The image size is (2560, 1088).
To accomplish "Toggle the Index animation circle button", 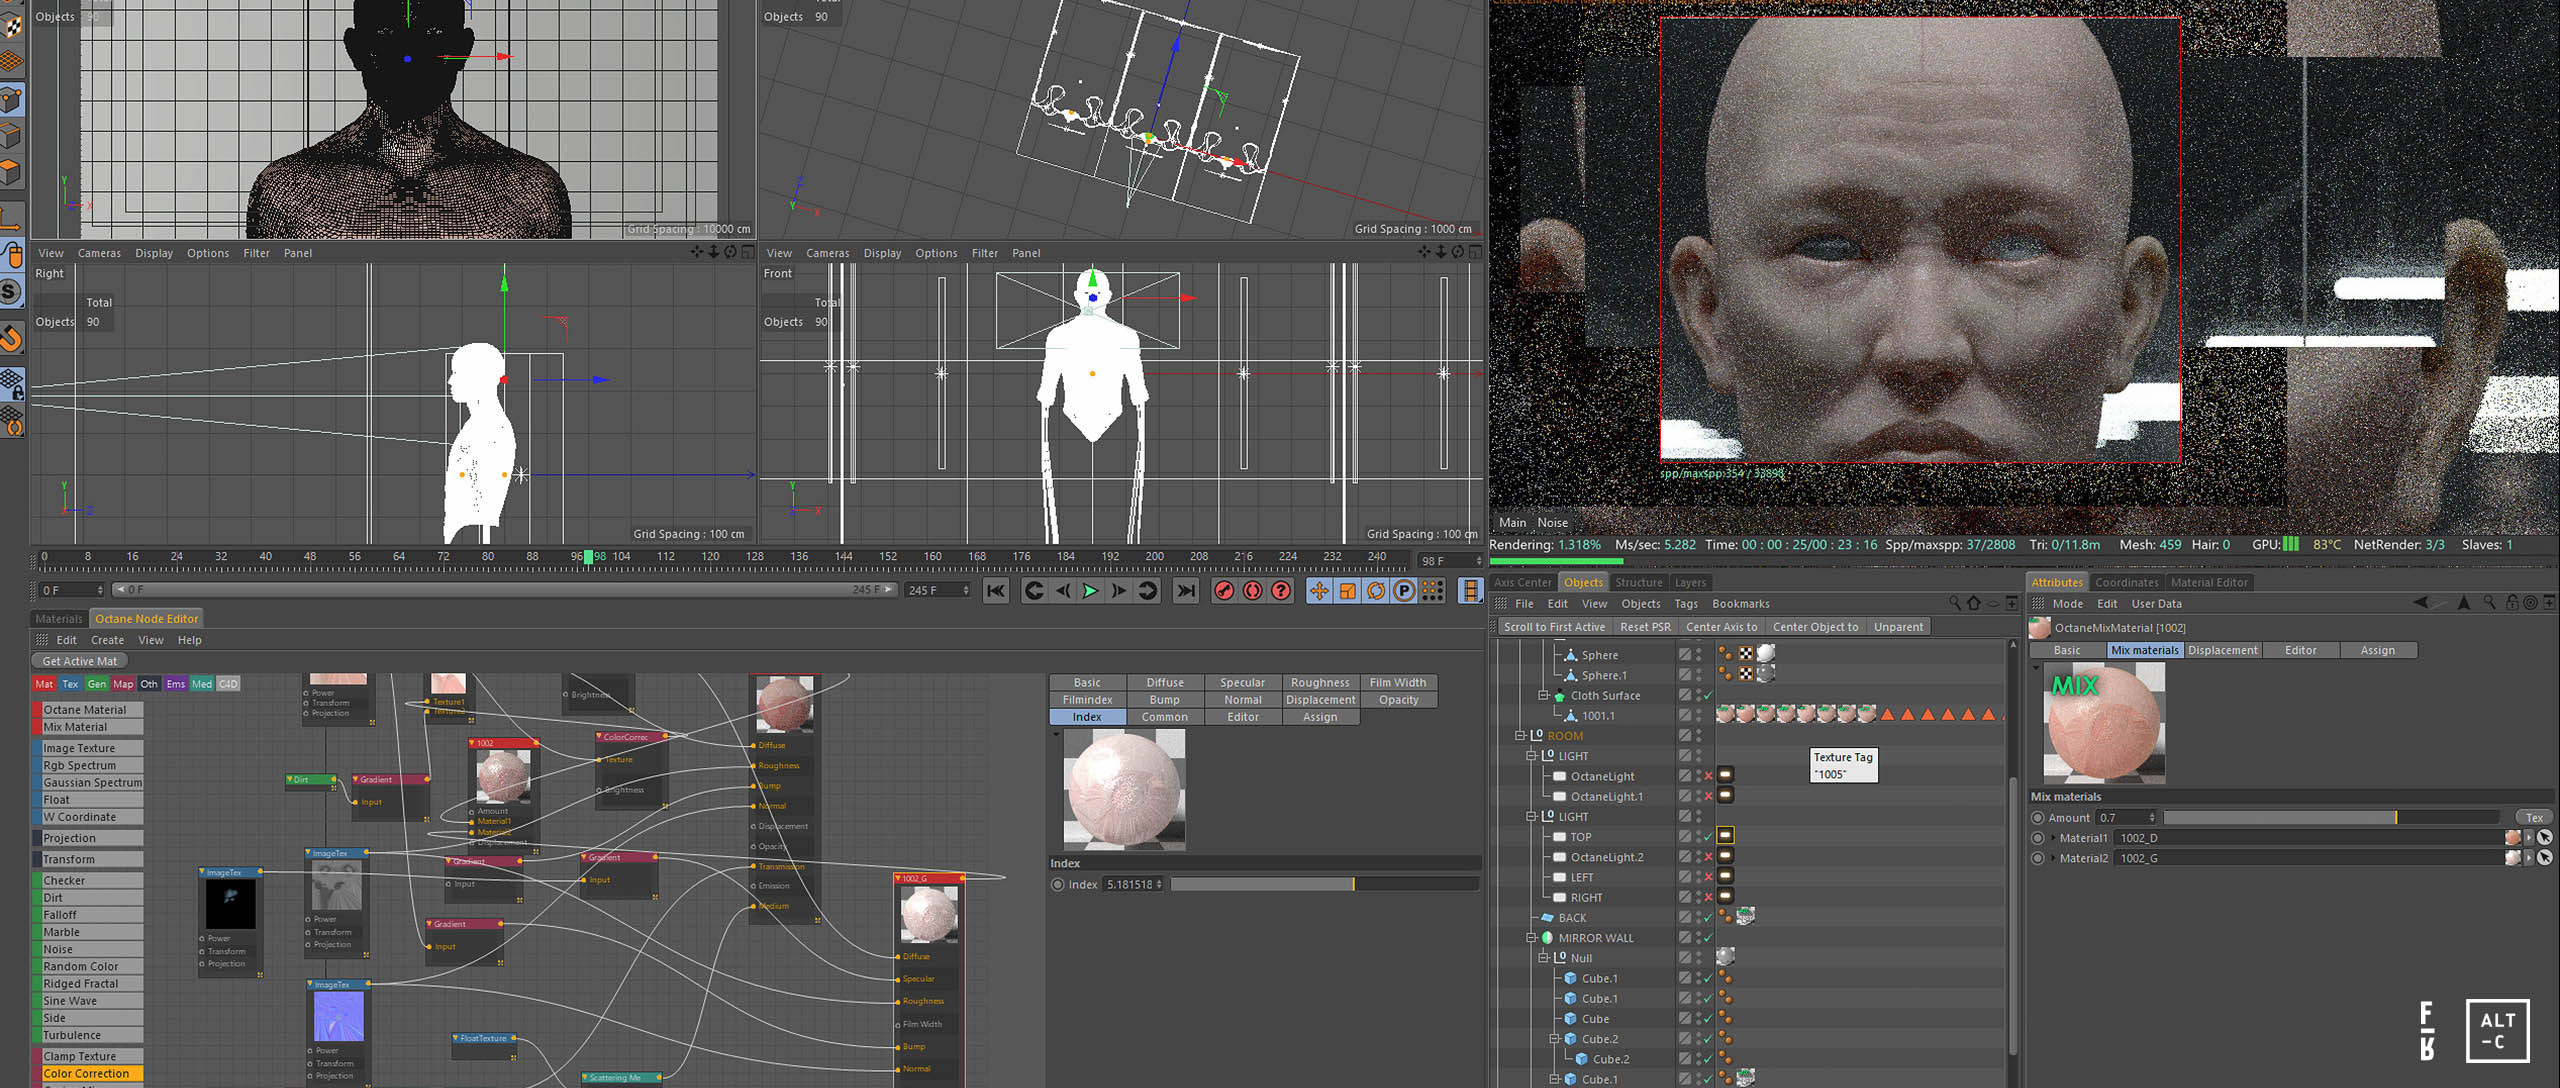I will pos(1058,884).
